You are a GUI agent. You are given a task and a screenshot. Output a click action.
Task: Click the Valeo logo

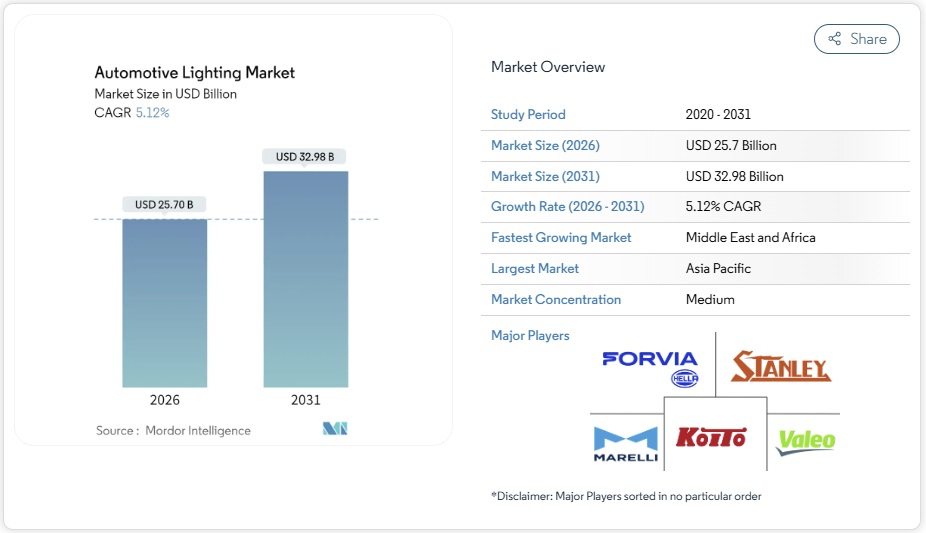806,441
